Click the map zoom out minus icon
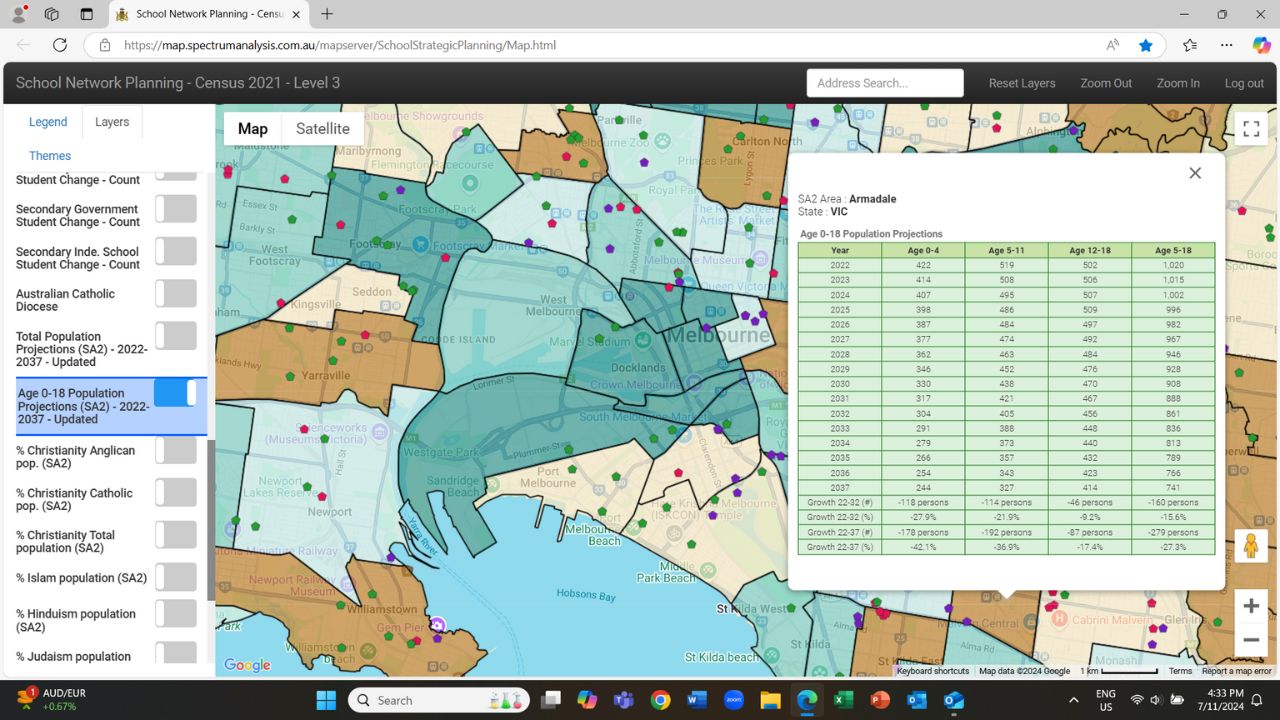 (1251, 639)
